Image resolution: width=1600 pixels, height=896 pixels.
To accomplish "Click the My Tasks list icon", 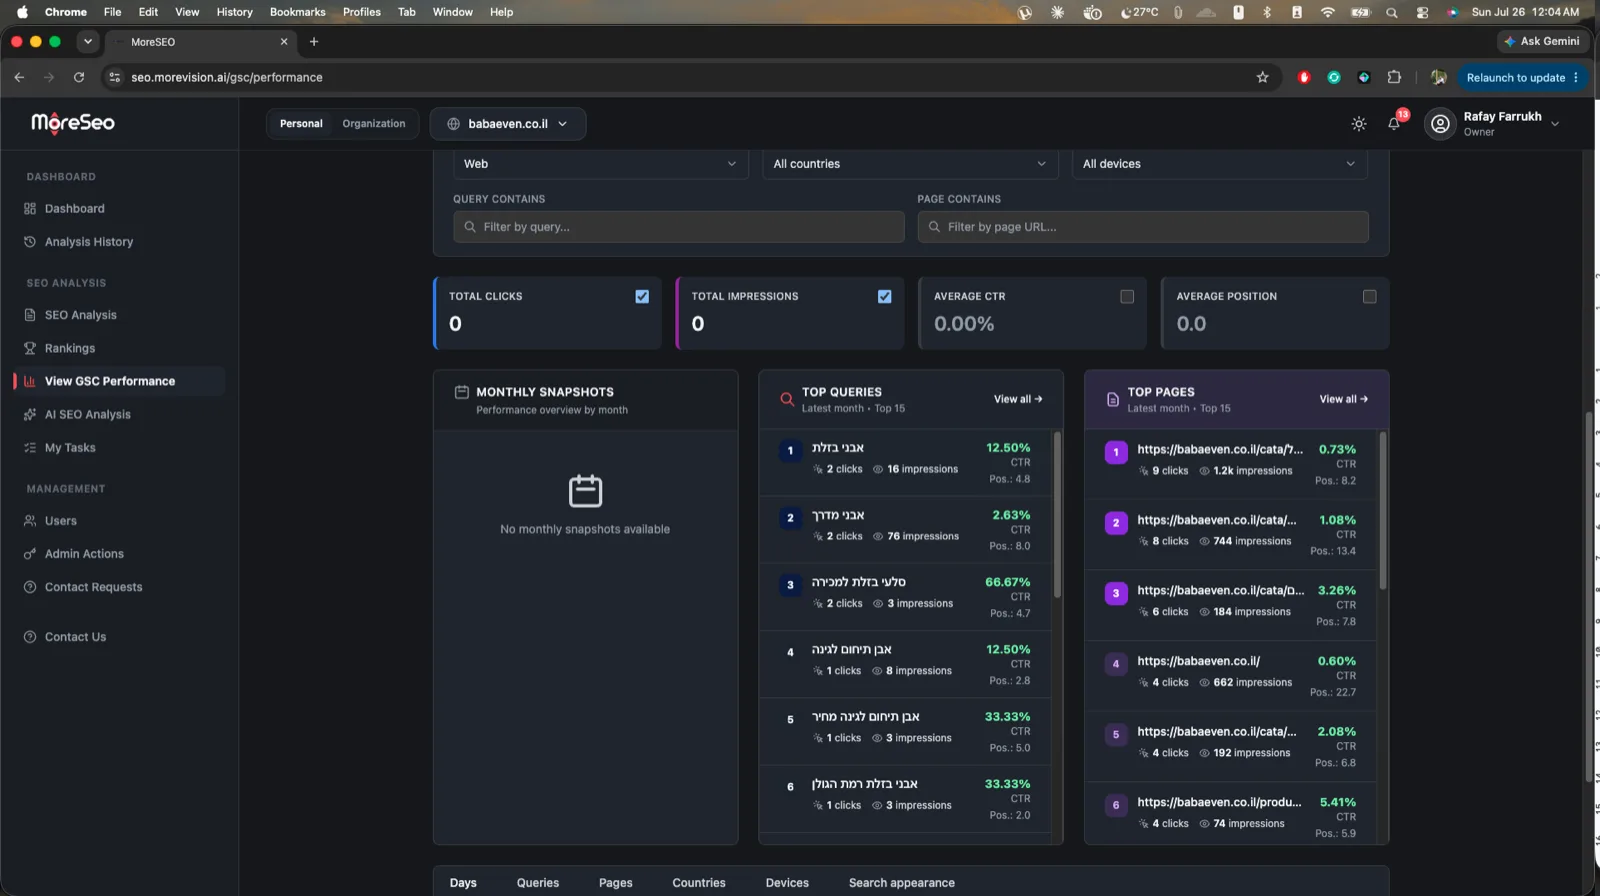I will (x=30, y=448).
